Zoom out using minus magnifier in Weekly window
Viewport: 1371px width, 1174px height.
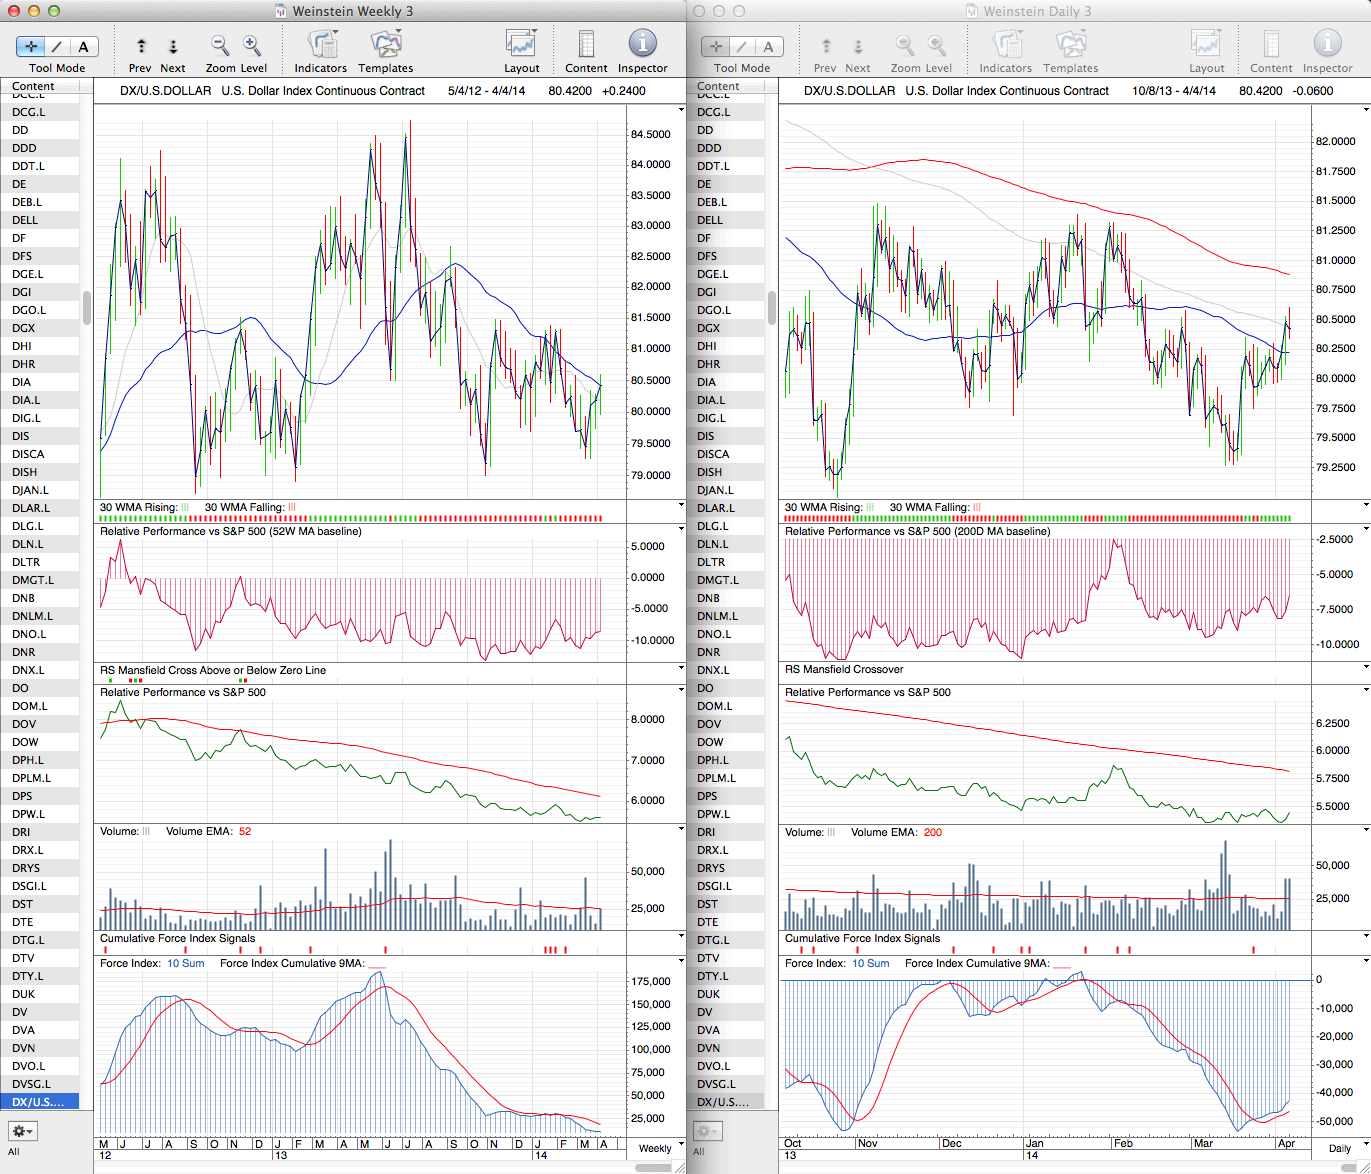(220, 46)
